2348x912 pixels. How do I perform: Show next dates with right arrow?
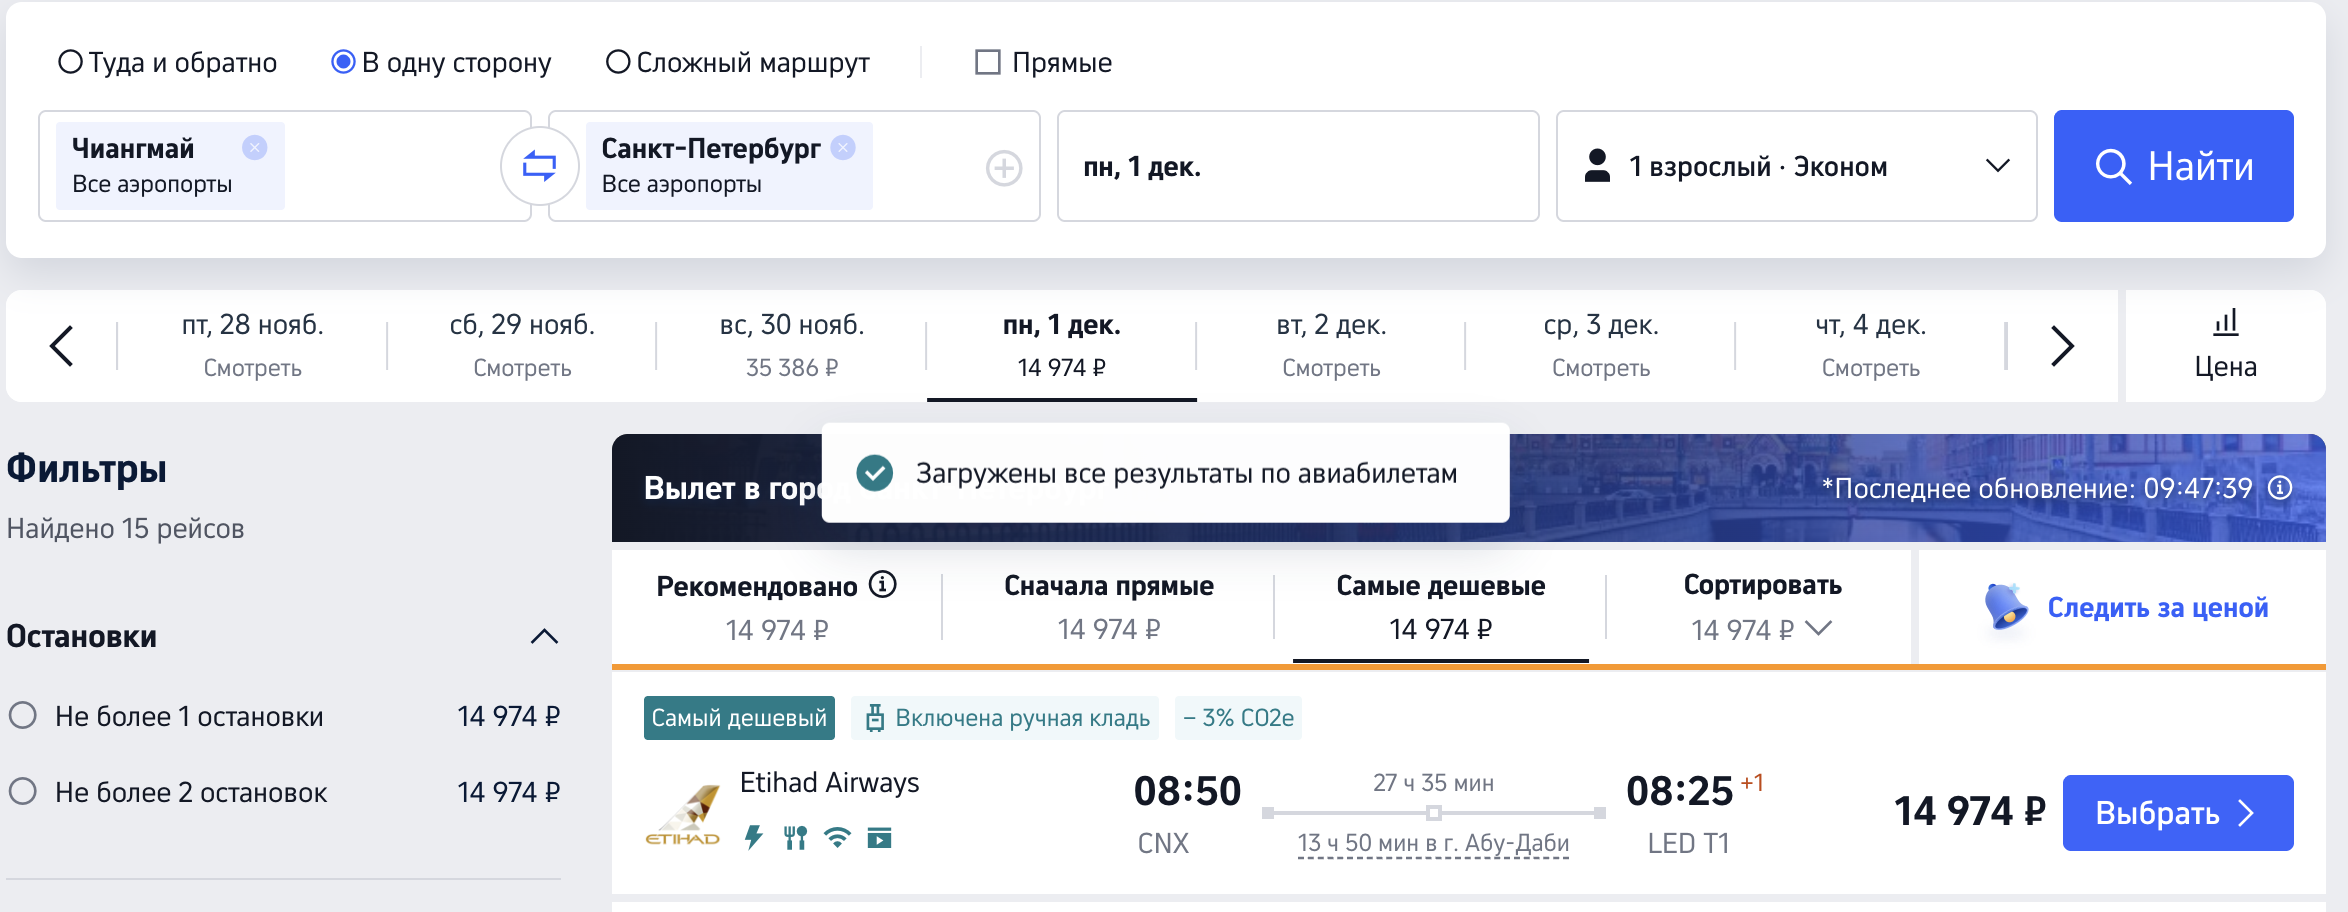point(2062,346)
